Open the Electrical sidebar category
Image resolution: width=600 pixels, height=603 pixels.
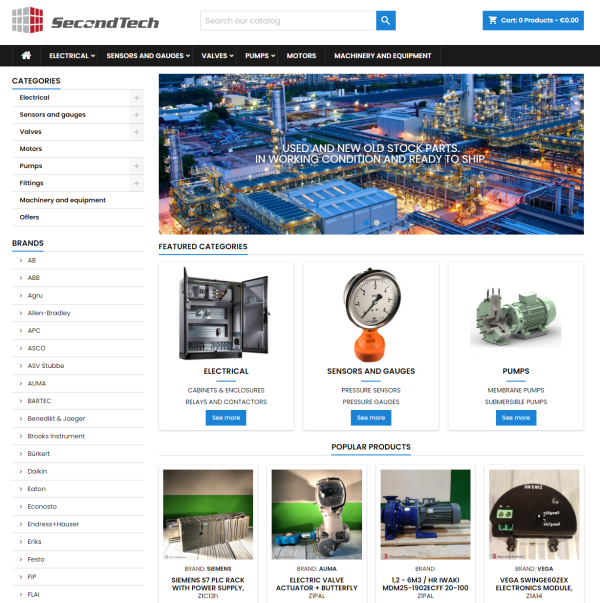coord(35,97)
